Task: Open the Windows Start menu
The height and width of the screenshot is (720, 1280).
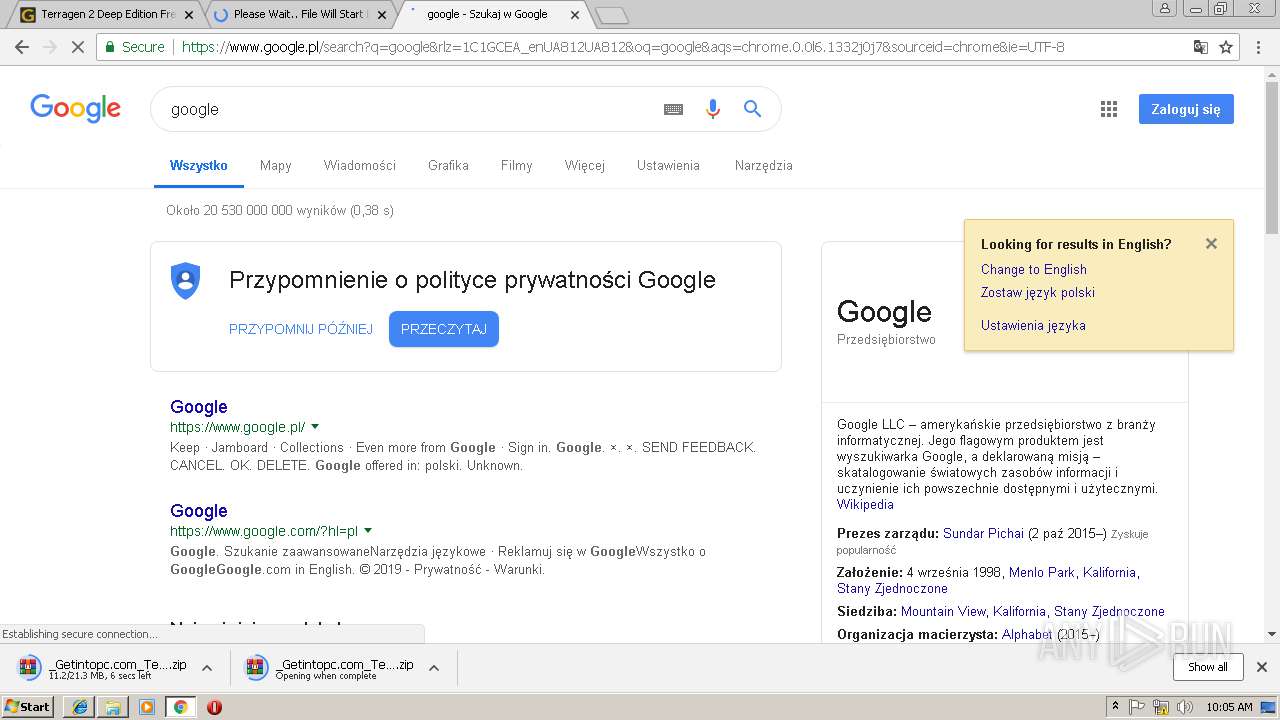Action: pos(27,706)
